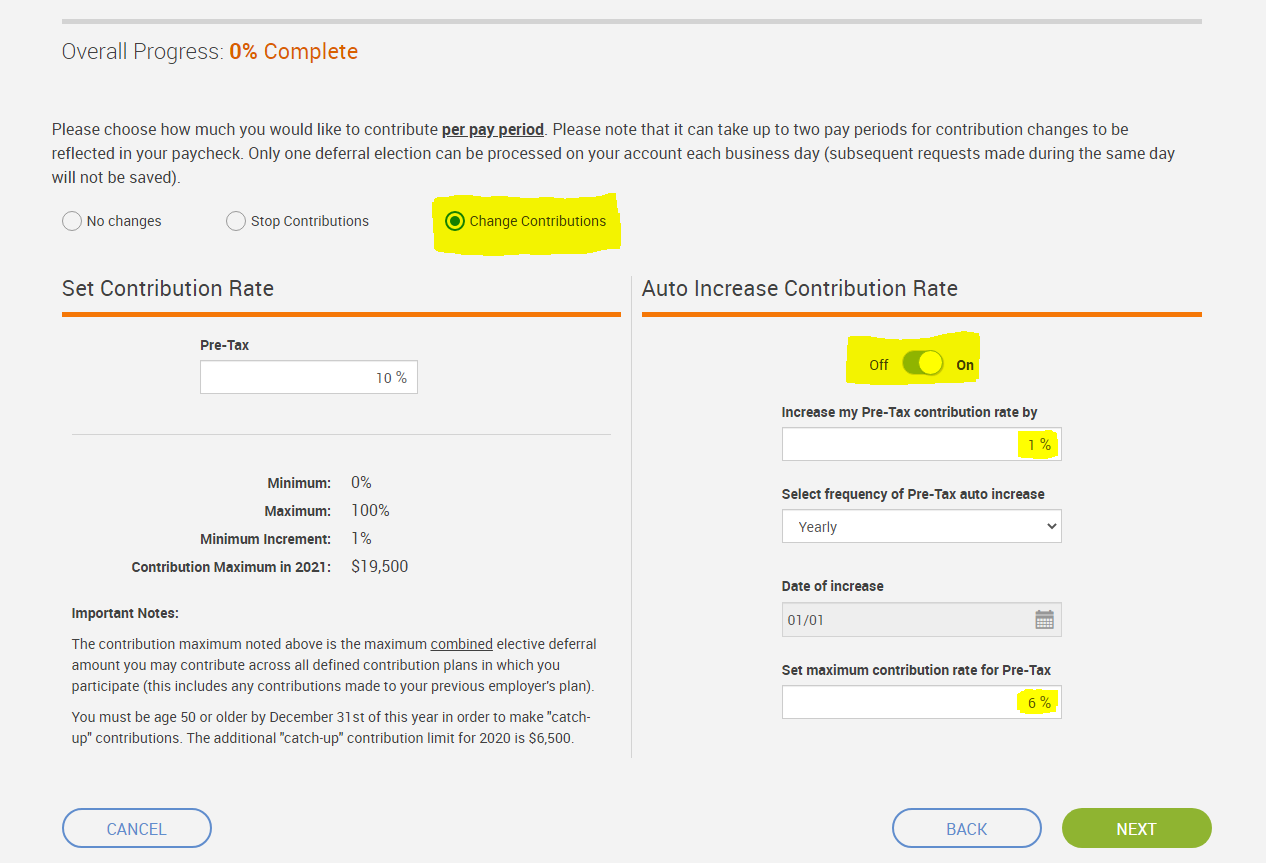Focus the Increase my Pre-Tax contribution rate field
The image size is (1266, 863).
tap(921, 444)
